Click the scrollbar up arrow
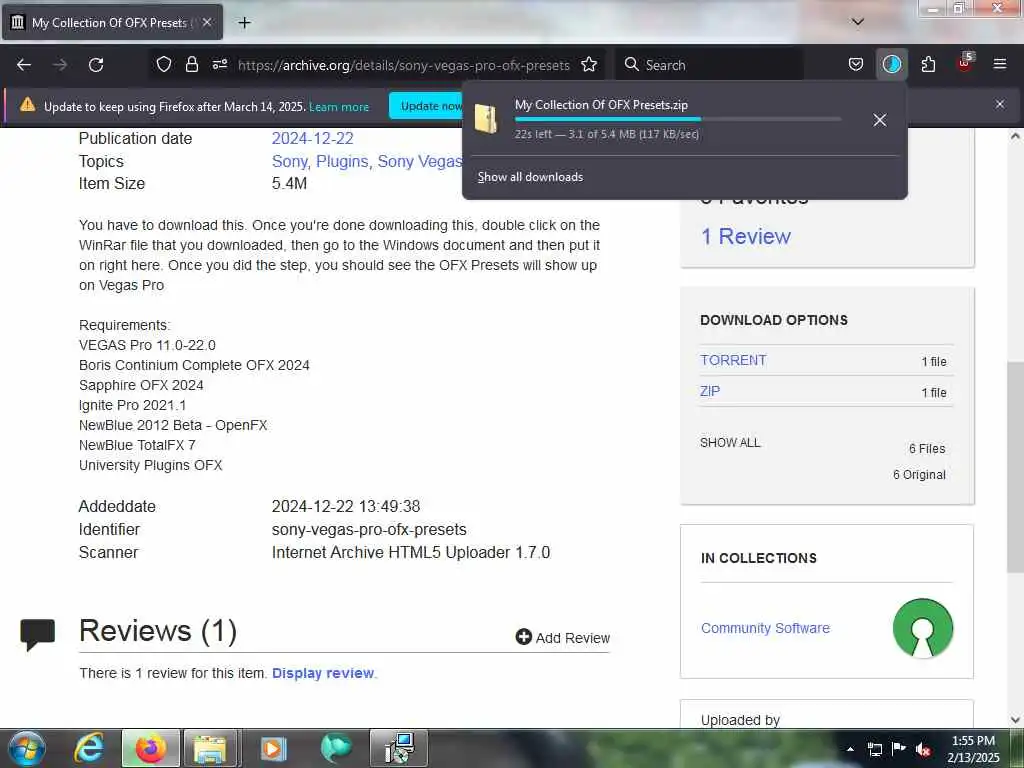The width and height of the screenshot is (1024, 768). coord(1016,136)
